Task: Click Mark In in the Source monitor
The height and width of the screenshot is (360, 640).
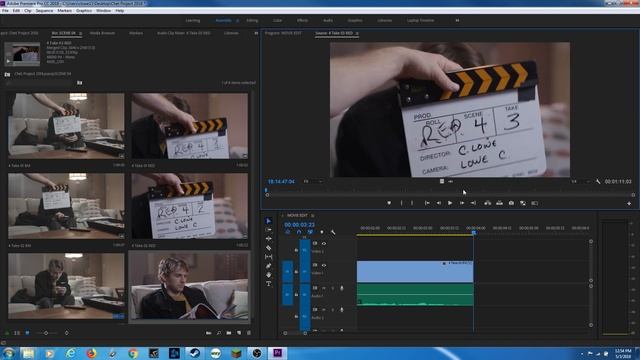Action: pyautogui.click(x=401, y=203)
